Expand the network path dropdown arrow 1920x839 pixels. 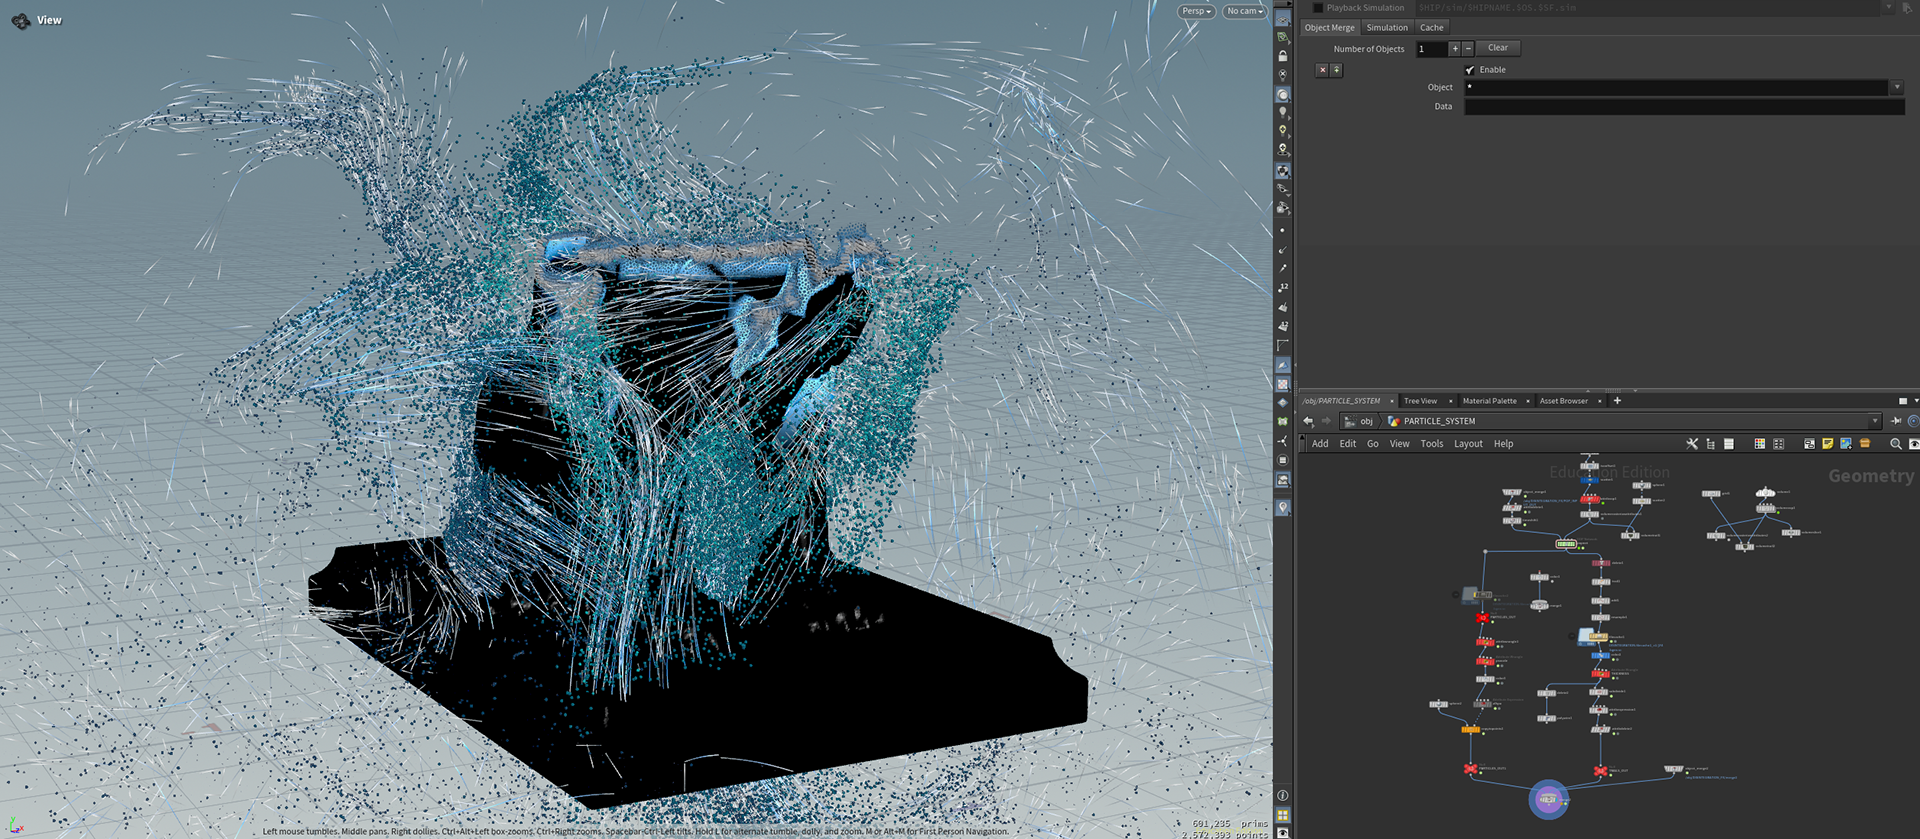(1875, 422)
